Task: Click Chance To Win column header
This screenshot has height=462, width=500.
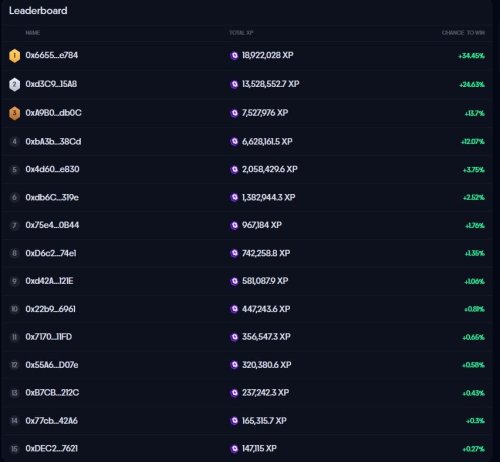Action: pyautogui.click(x=463, y=33)
